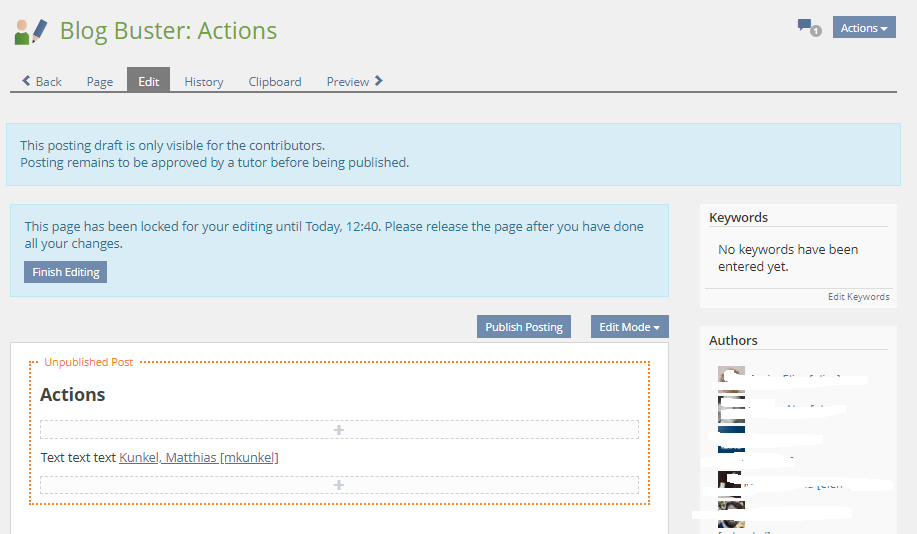
Task: Go to the Clipboard tab
Action: (x=275, y=82)
